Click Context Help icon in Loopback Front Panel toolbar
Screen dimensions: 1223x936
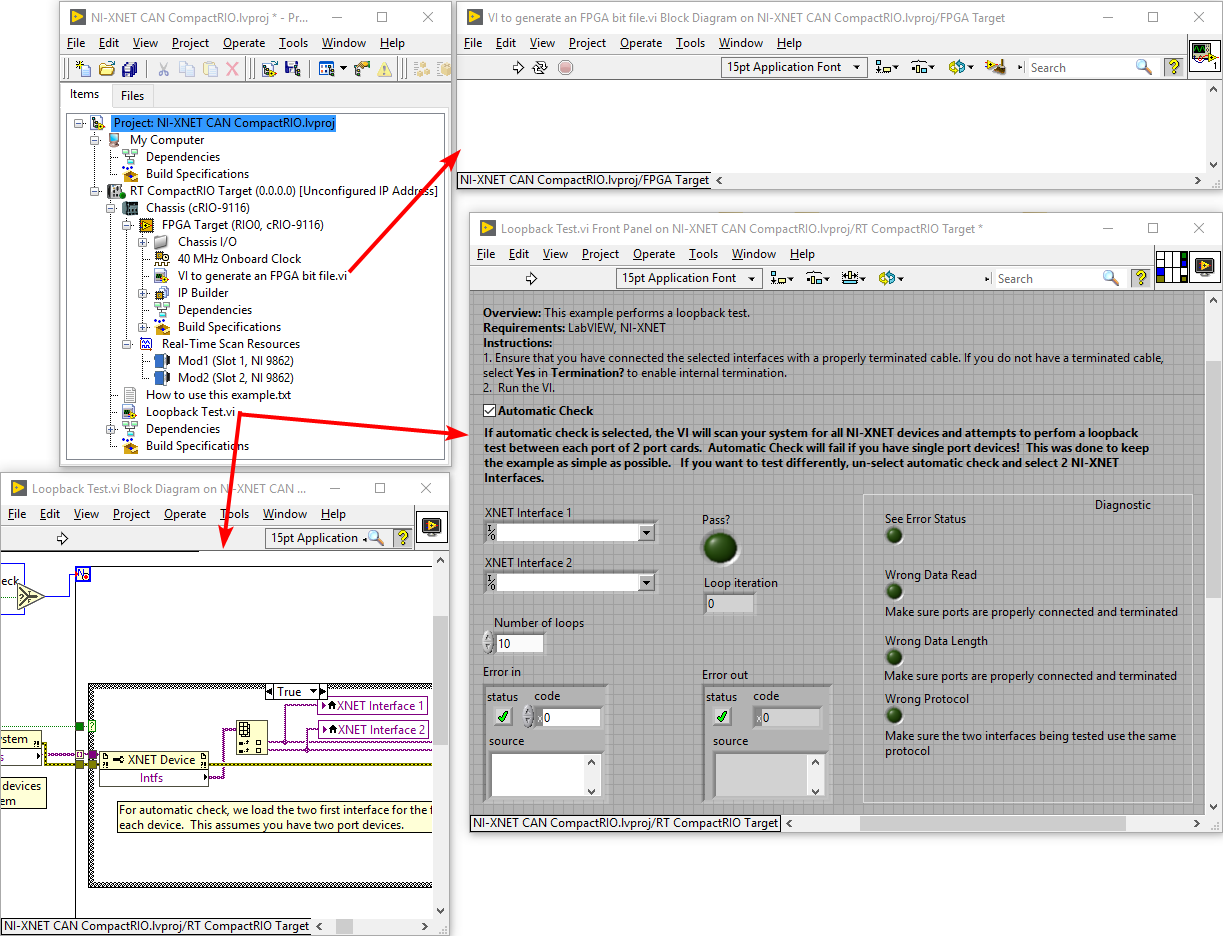(1140, 278)
